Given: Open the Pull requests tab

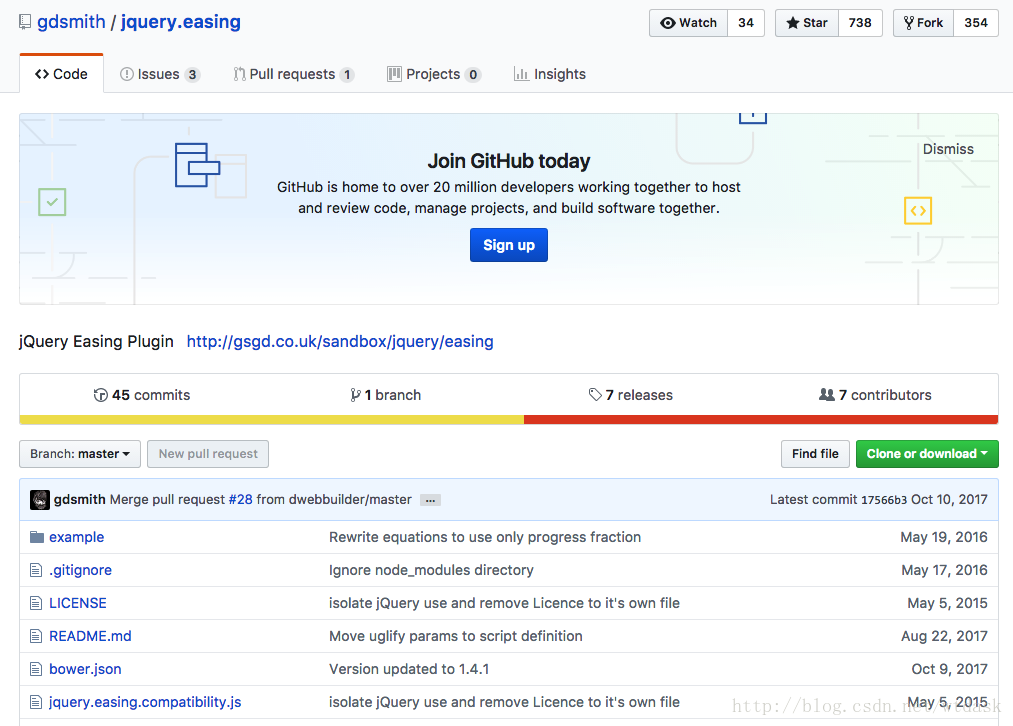Looking at the screenshot, I should [x=294, y=74].
